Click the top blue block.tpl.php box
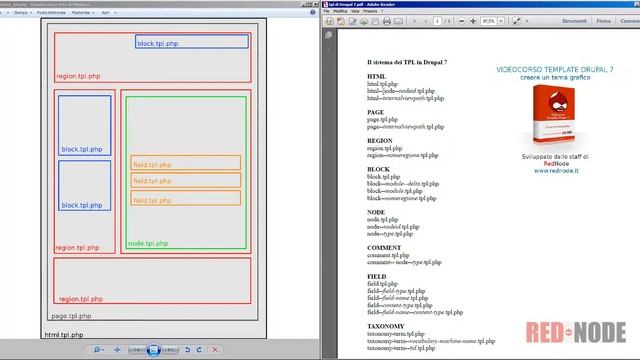640x360 pixels. (192, 42)
